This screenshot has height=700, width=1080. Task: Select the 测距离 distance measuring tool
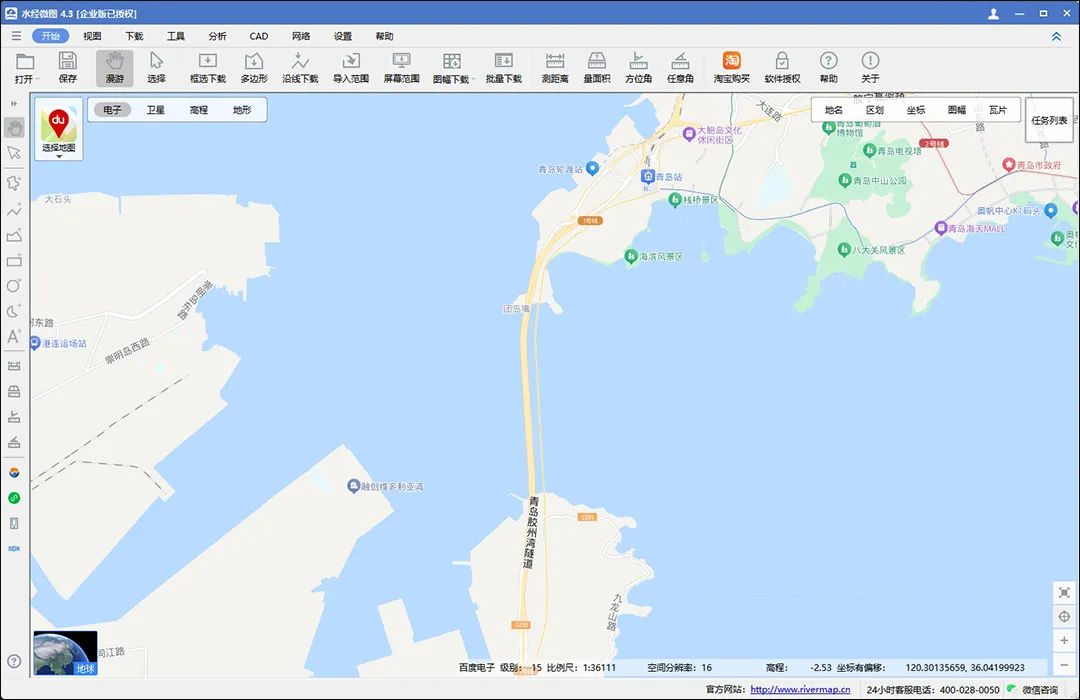554,68
